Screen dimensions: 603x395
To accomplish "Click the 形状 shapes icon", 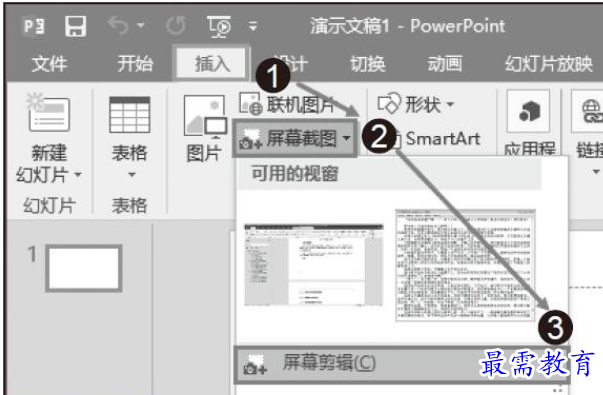I will pyautogui.click(x=389, y=103).
